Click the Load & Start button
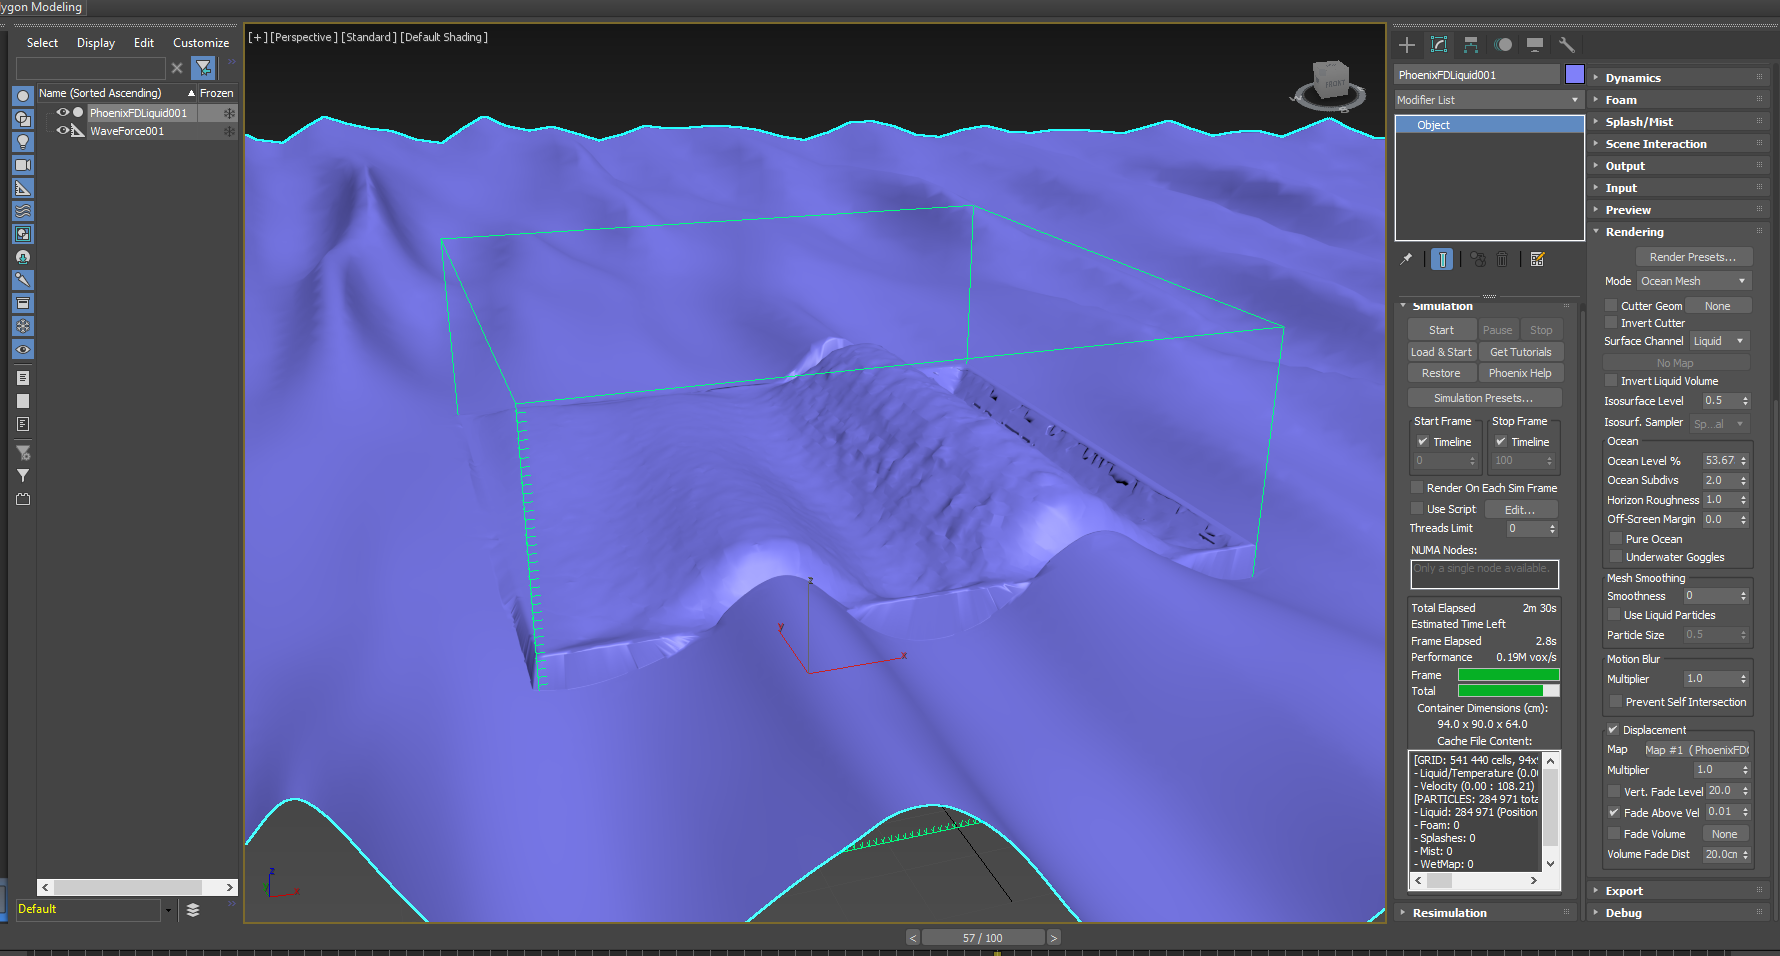This screenshot has height=956, width=1780. (1441, 352)
